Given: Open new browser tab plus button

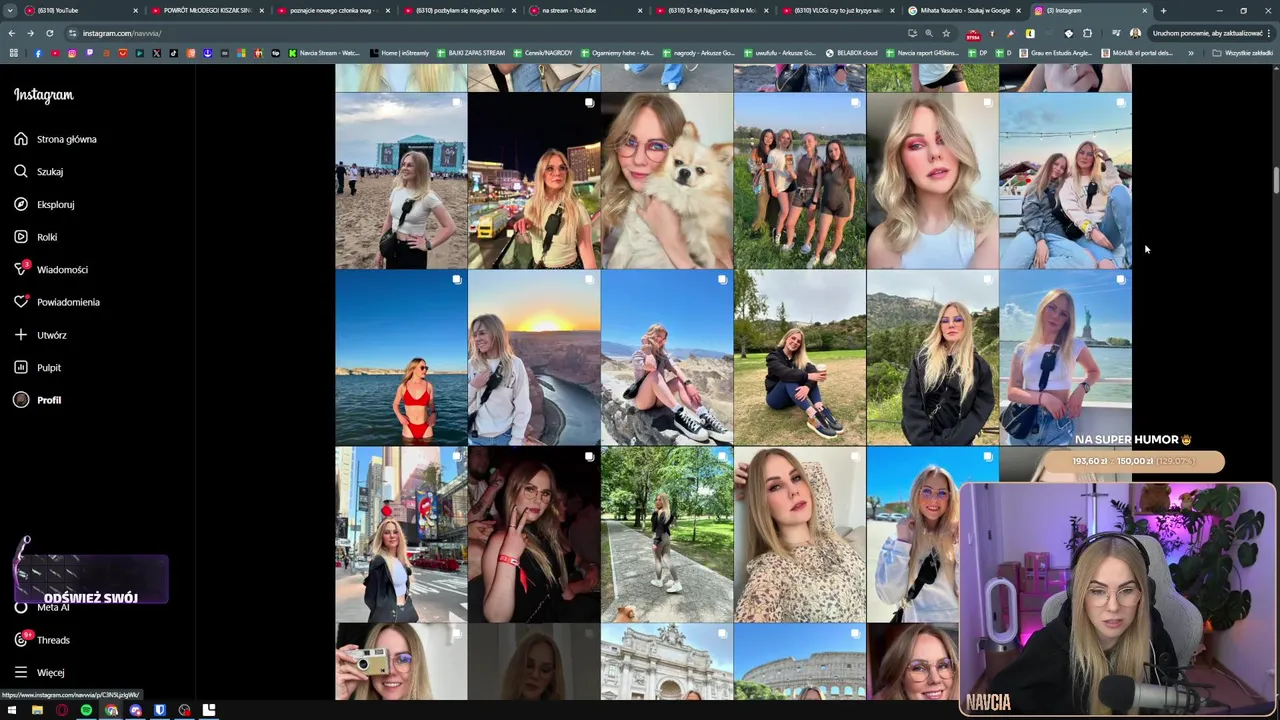Looking at the screenshot, I should pos(1163,10).
